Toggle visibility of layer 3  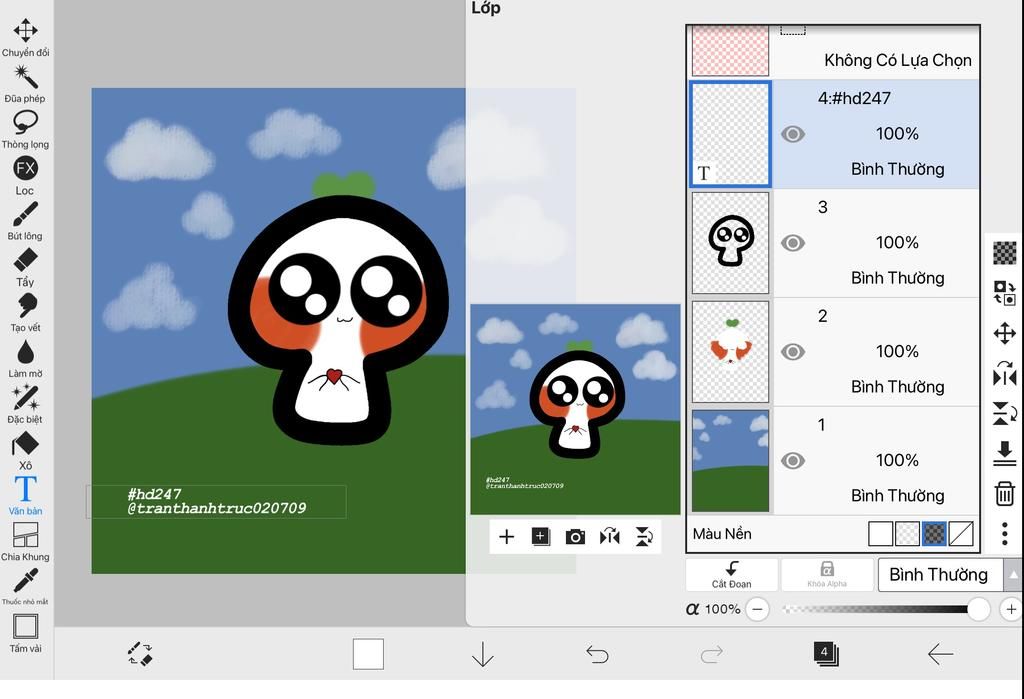click(x=793, y=243)
